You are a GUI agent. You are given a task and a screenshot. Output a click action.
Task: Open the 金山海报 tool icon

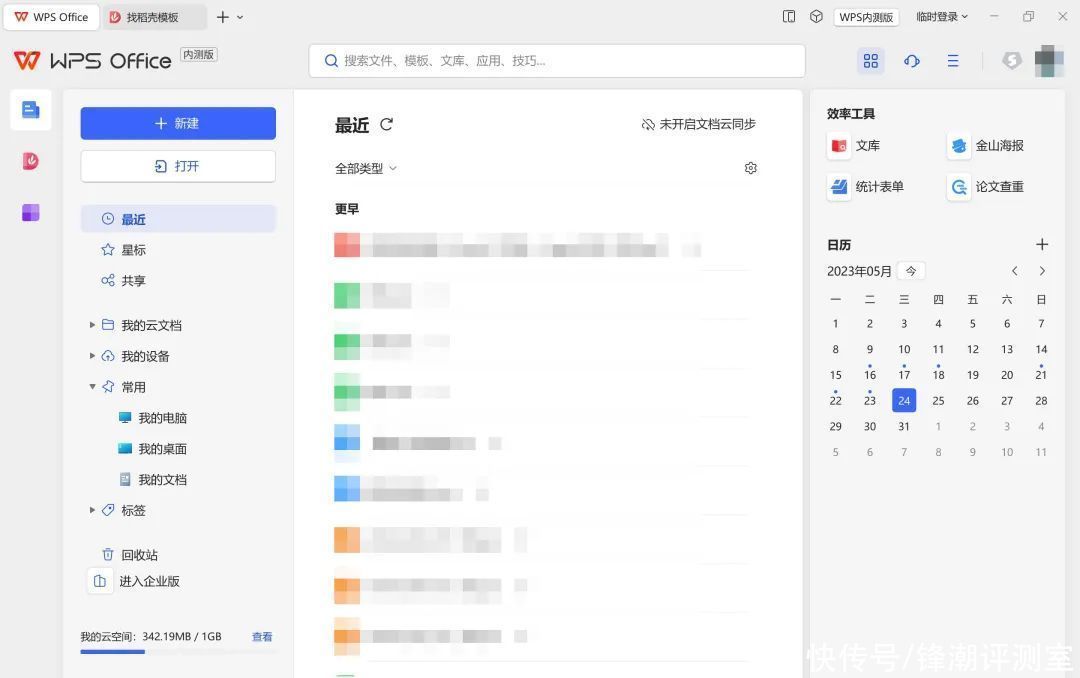coord(959,146)
